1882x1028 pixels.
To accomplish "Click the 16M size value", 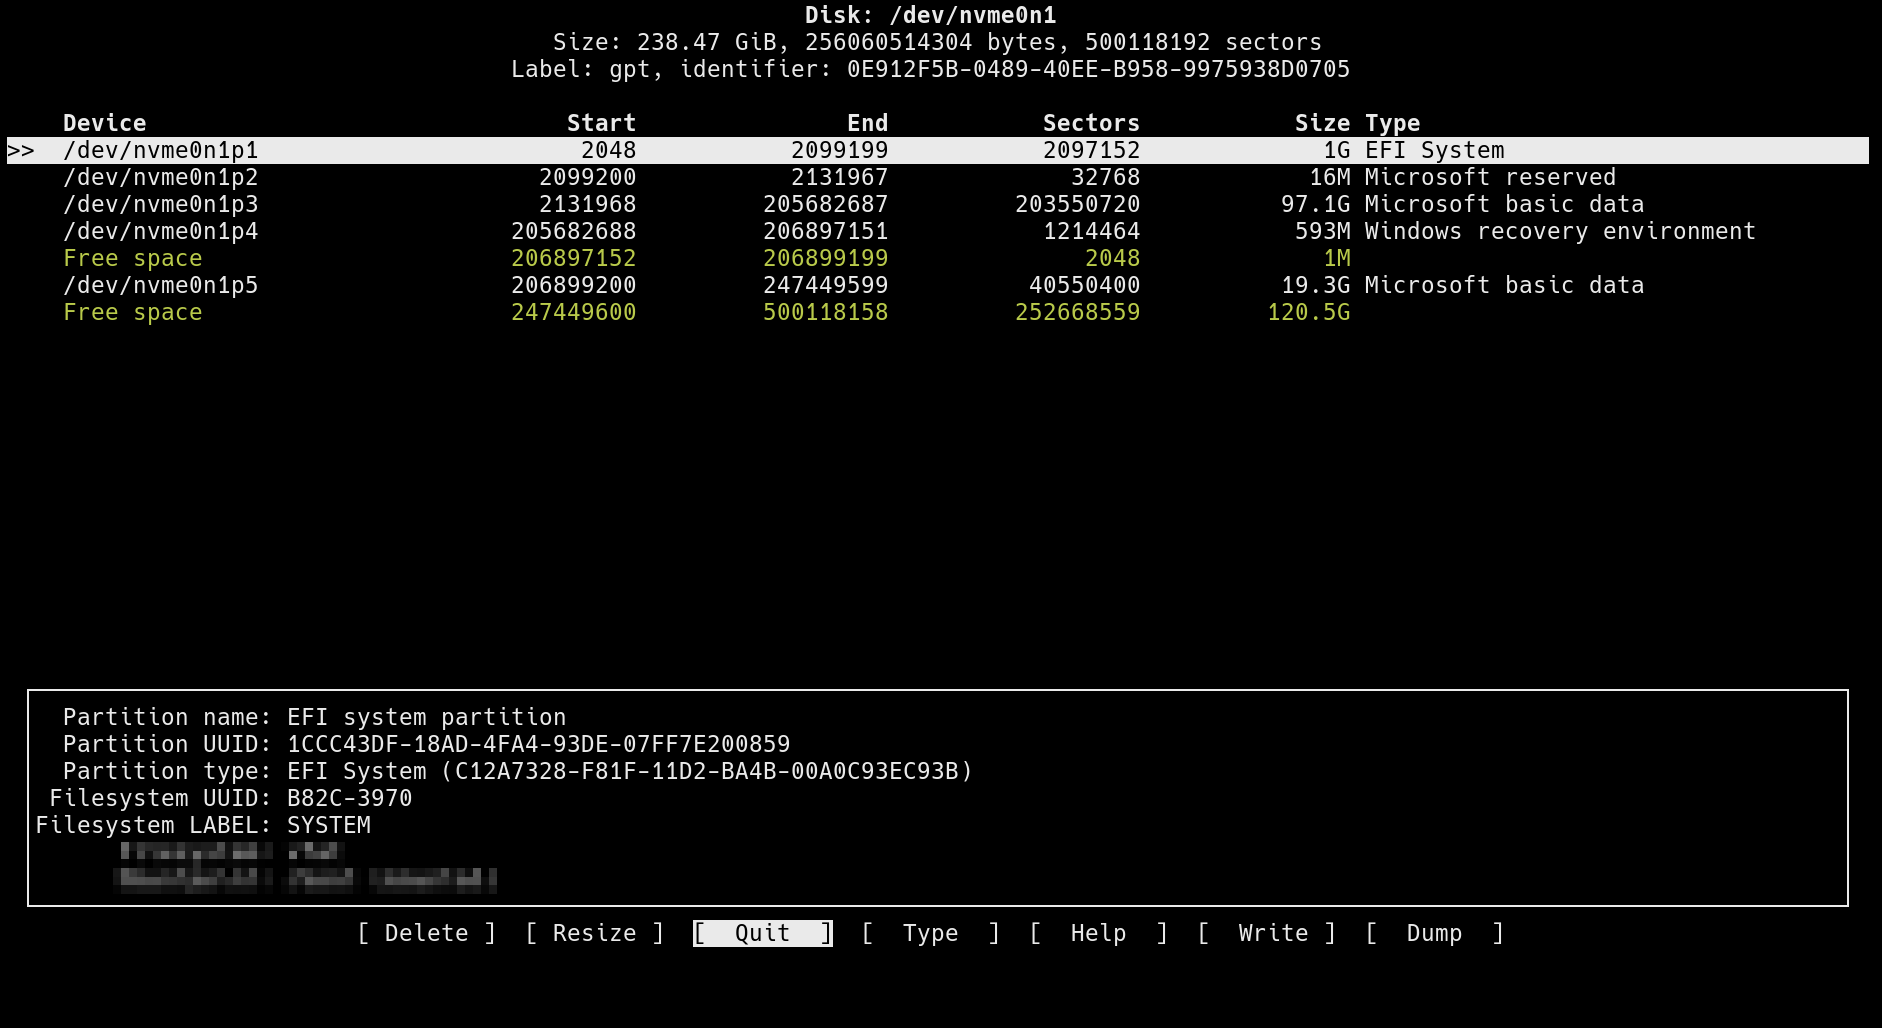I will pyautogui.click(x=1329, y=177).
